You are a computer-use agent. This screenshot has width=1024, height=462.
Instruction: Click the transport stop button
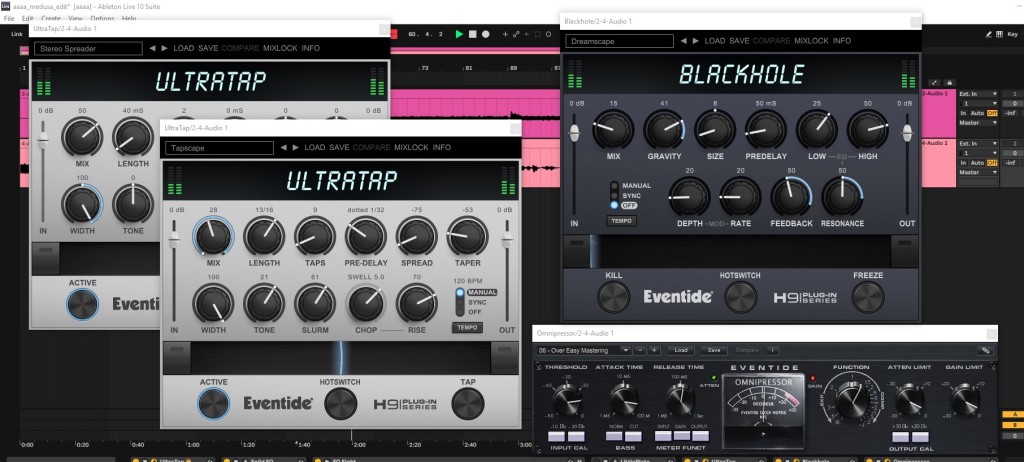click(x=473, y=34)
